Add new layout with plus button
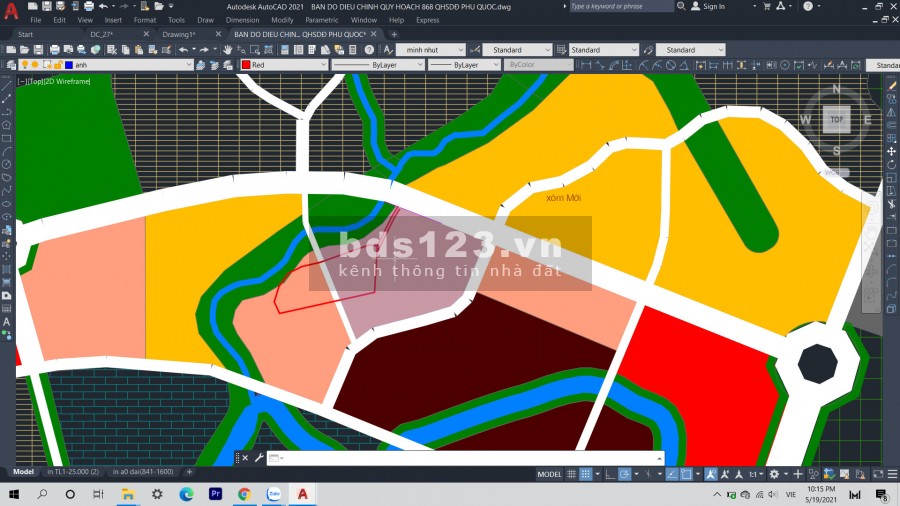Viewport: 900px width, 506px height. (x=189, y=472)
